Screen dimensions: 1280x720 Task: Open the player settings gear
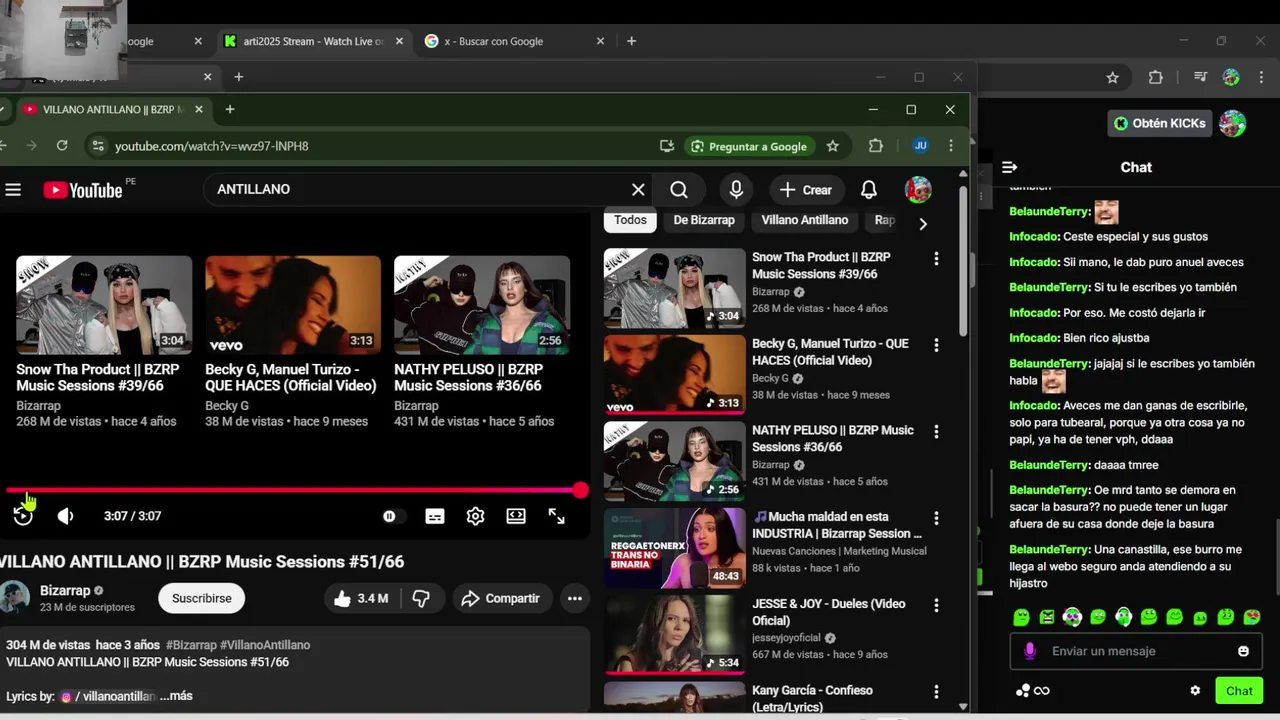(475, 516)
